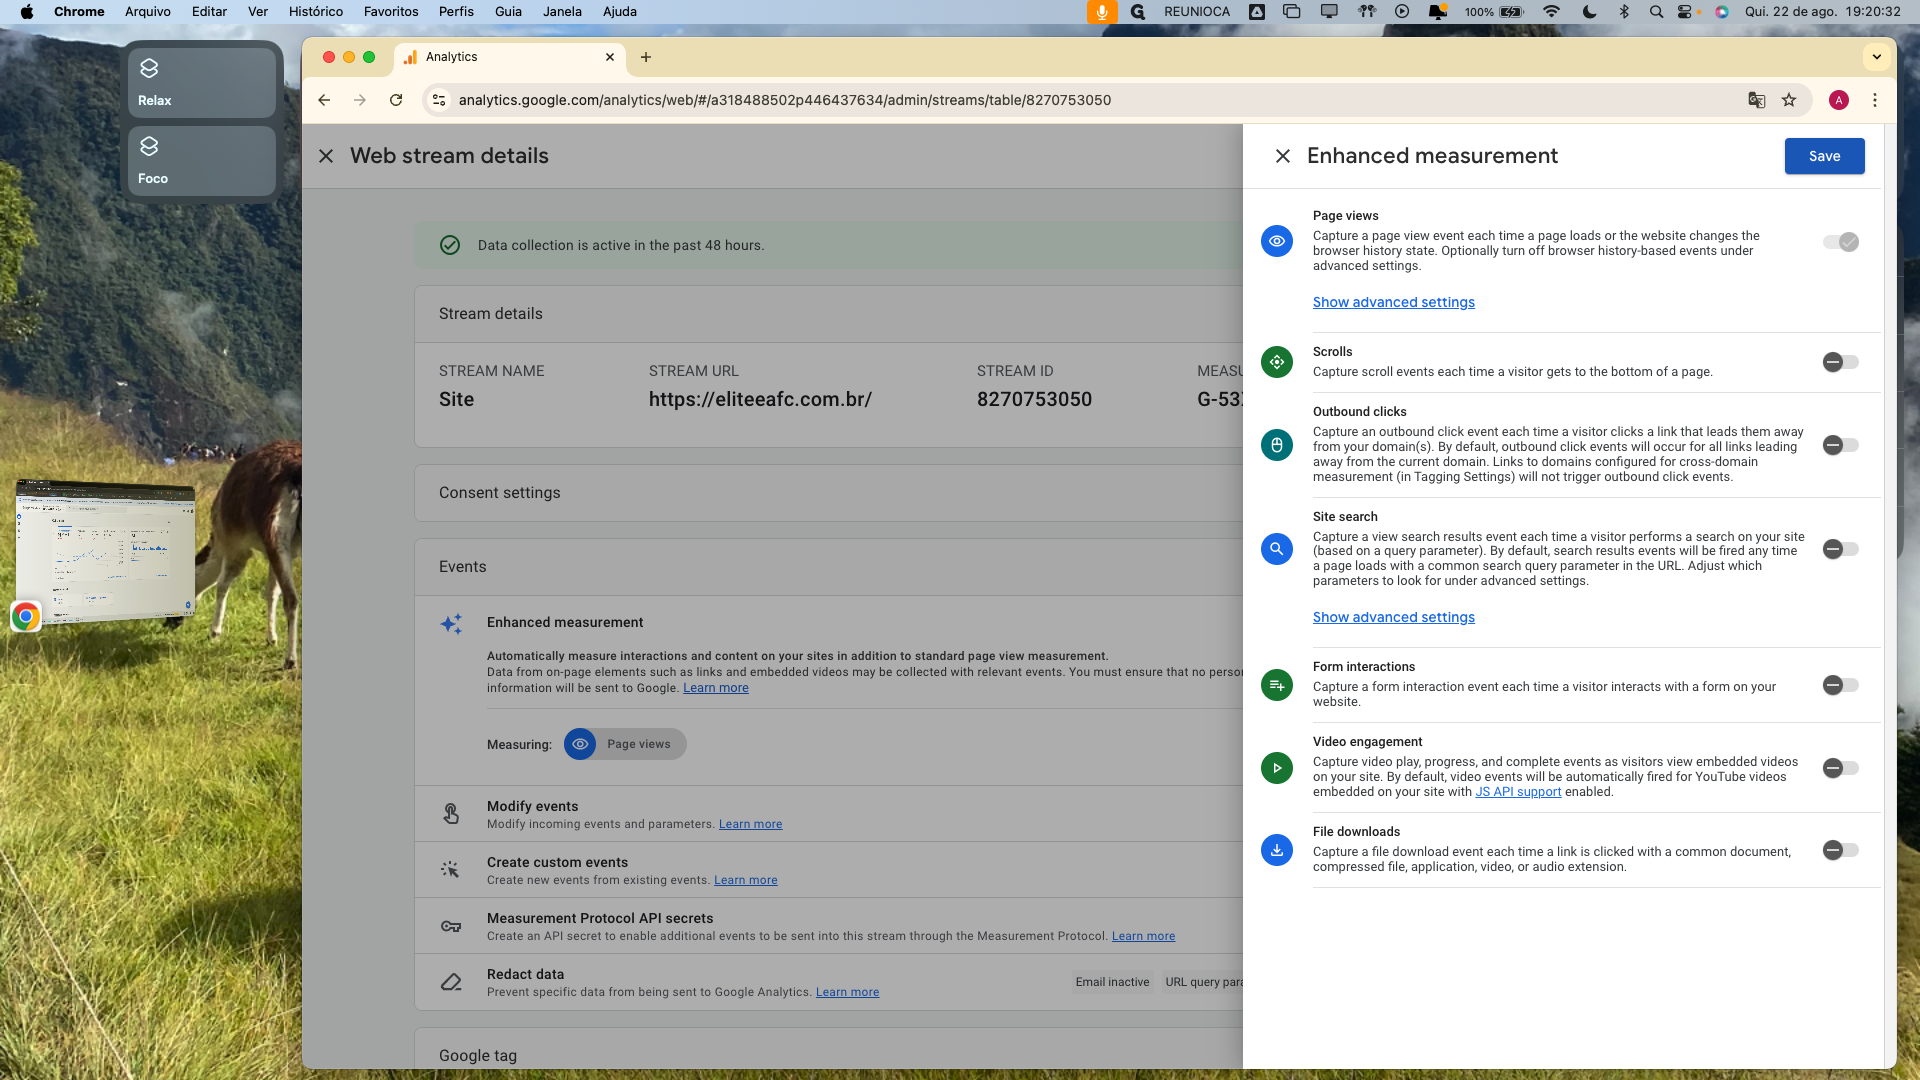Screen dimensions: 1920x1080
Task: Turn on Site search switch
Action: tap(1840, 549)
